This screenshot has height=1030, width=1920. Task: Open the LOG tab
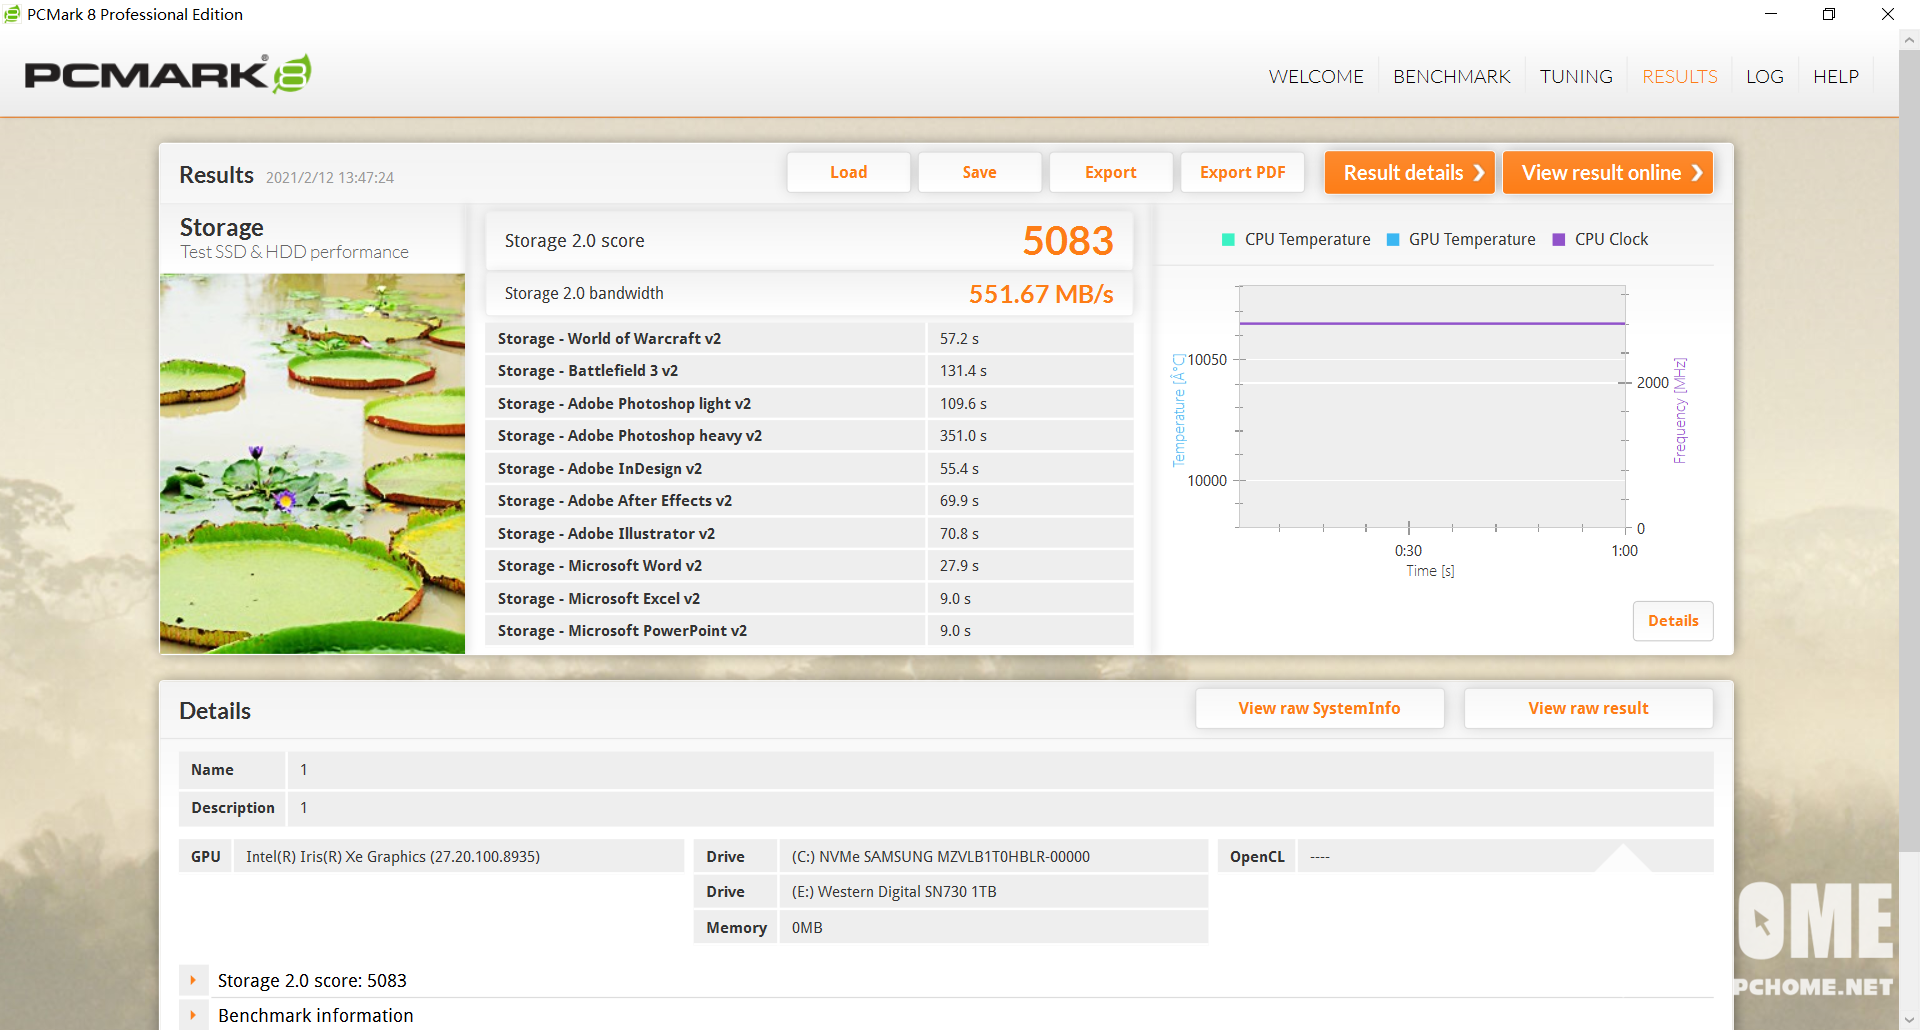[1764, 77]
